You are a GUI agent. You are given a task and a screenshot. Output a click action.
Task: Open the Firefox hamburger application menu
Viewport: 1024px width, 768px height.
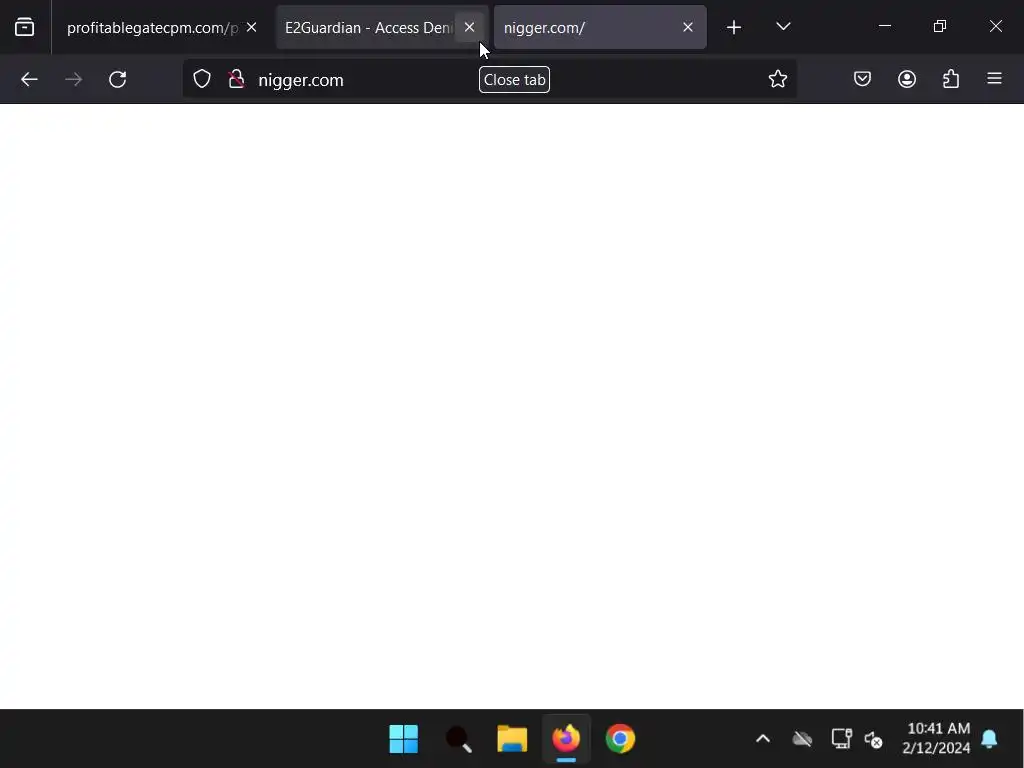[x=994, y=79]
